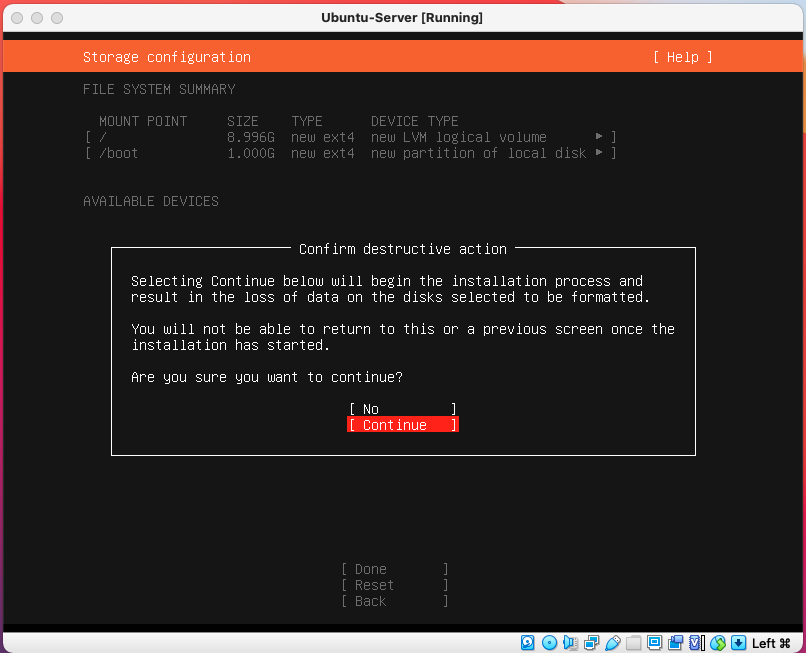Image resolution: width=806 pixels, height=653 pixels.
Task: Click the CPU virtualization status icon
Action: [x=697, y=642]
